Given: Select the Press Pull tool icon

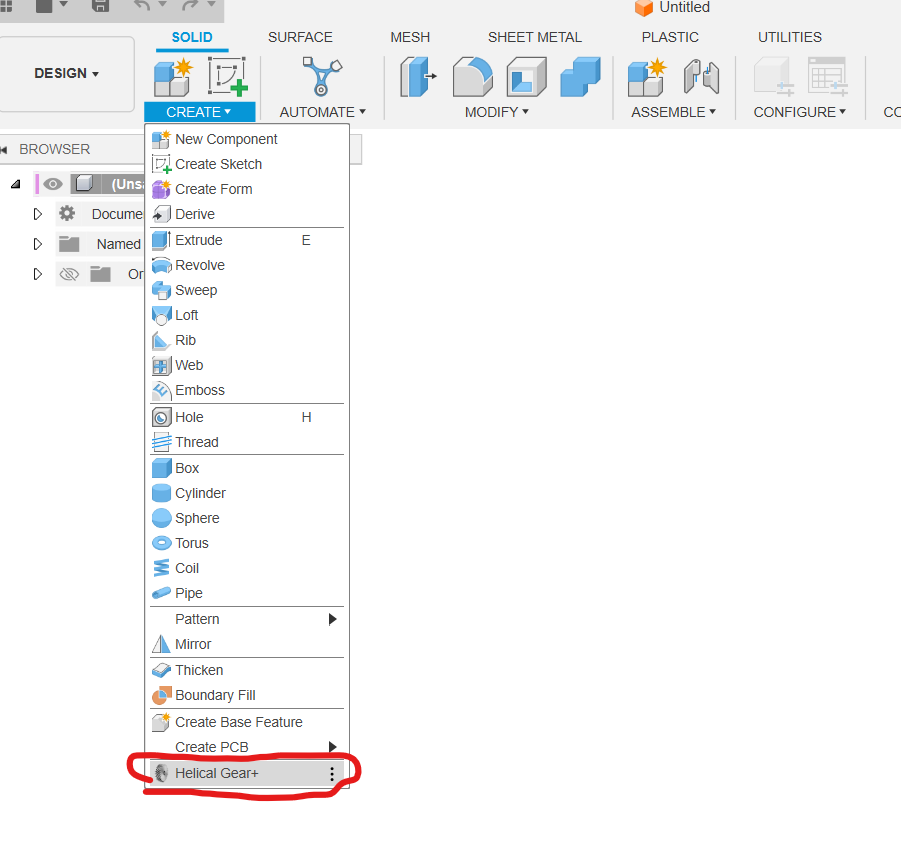Looking at the screenshot, I should (x=418, y=77).
